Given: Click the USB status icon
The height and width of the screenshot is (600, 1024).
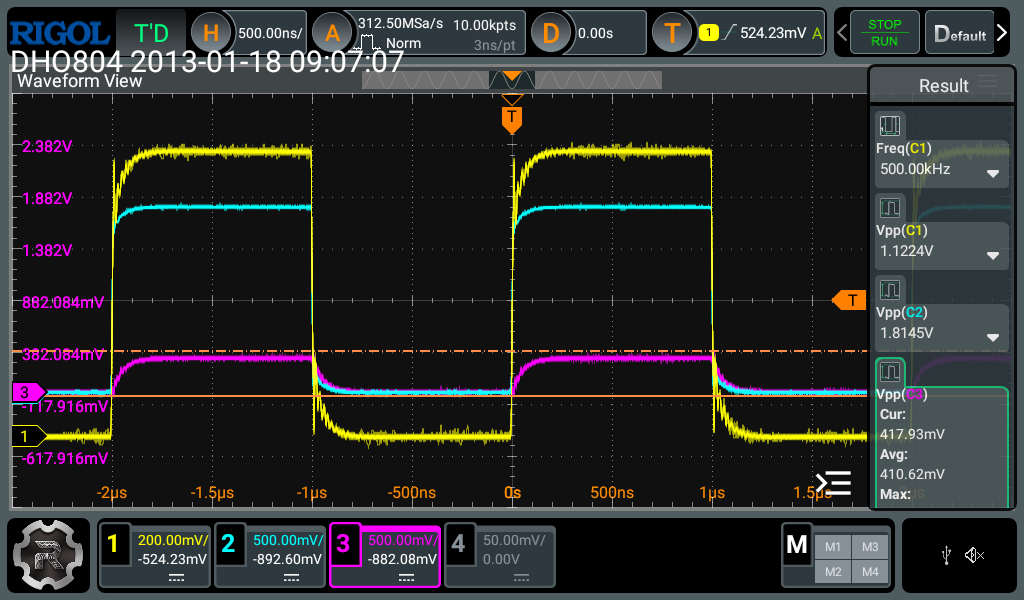Looking at the screenshot, I should 946,555.
